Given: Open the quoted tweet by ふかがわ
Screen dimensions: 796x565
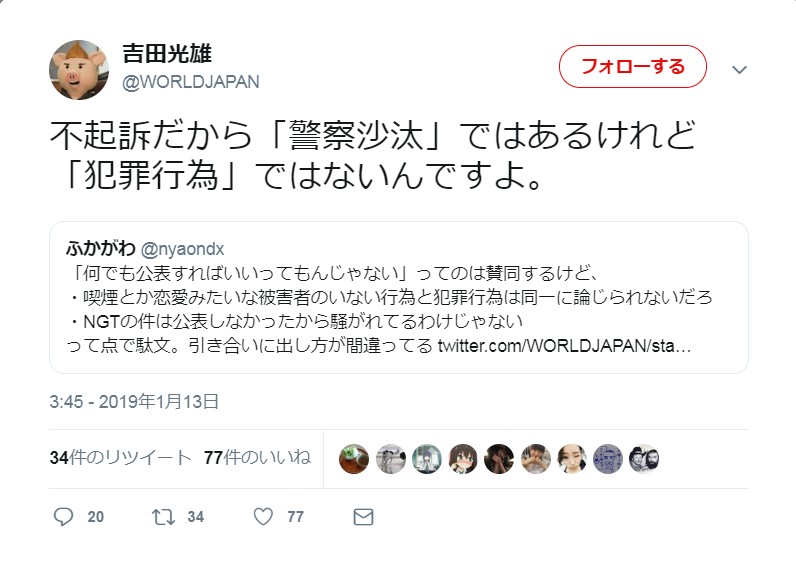Looking at the screenshot, I should click(x=399, y=297).
